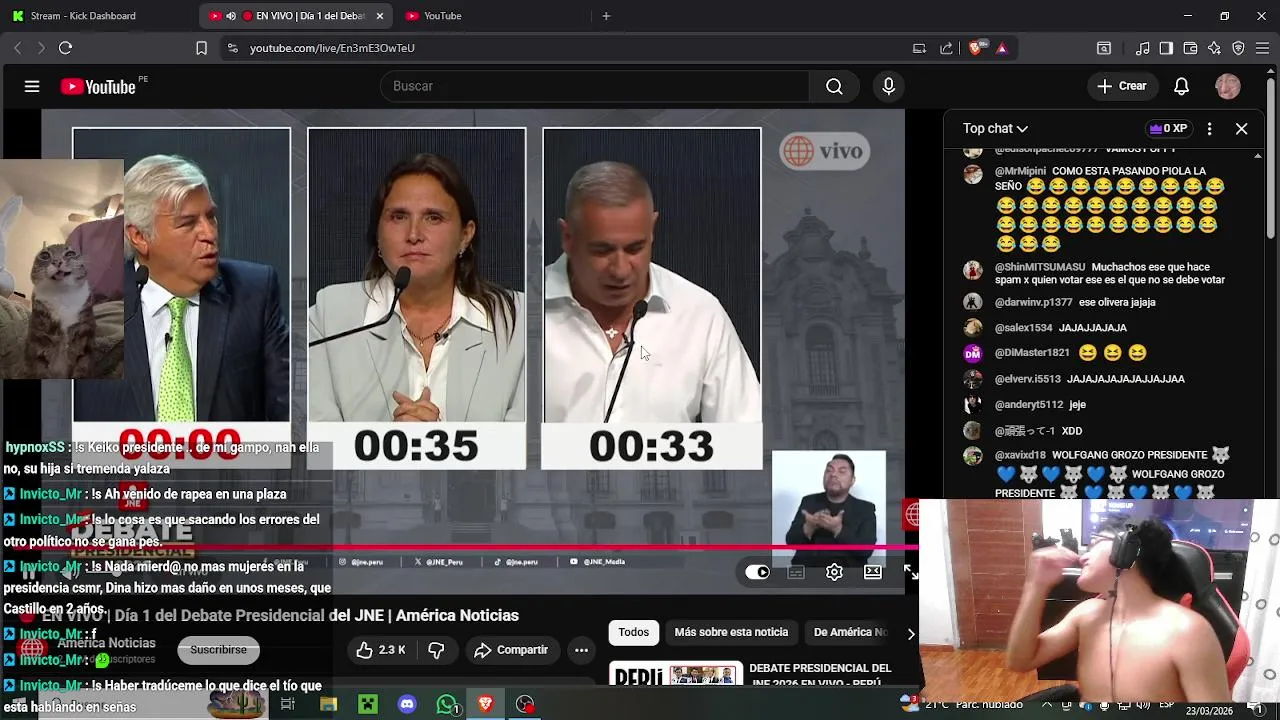The image size is (1280, 720).
Task: Dislike the video
Action: [x=436, y=650]
